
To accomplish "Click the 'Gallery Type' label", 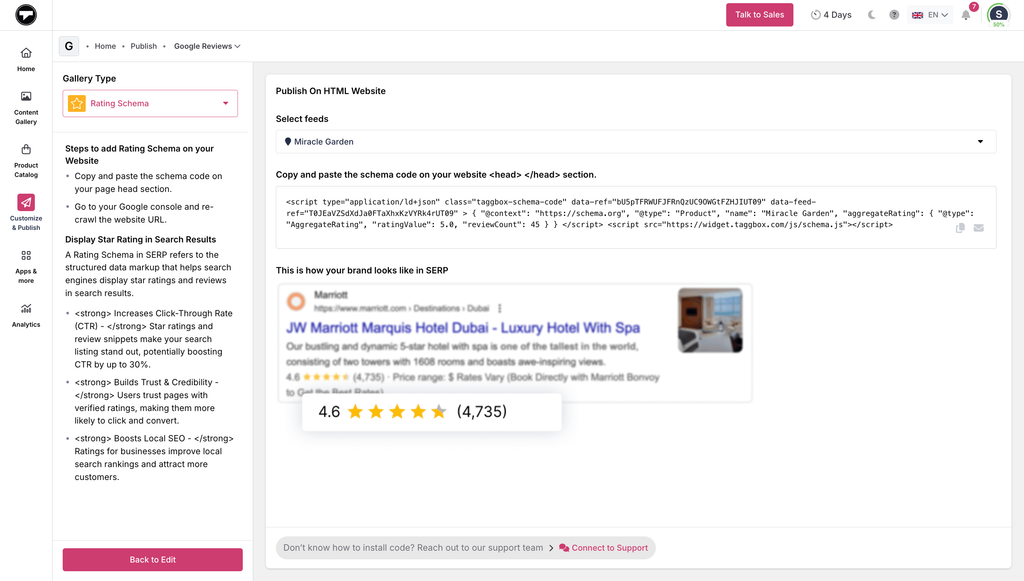I will [x=89, y=78].
